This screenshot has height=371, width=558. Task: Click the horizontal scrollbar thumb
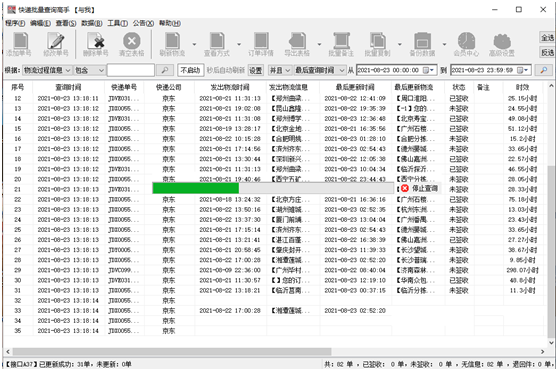point(172,351)
